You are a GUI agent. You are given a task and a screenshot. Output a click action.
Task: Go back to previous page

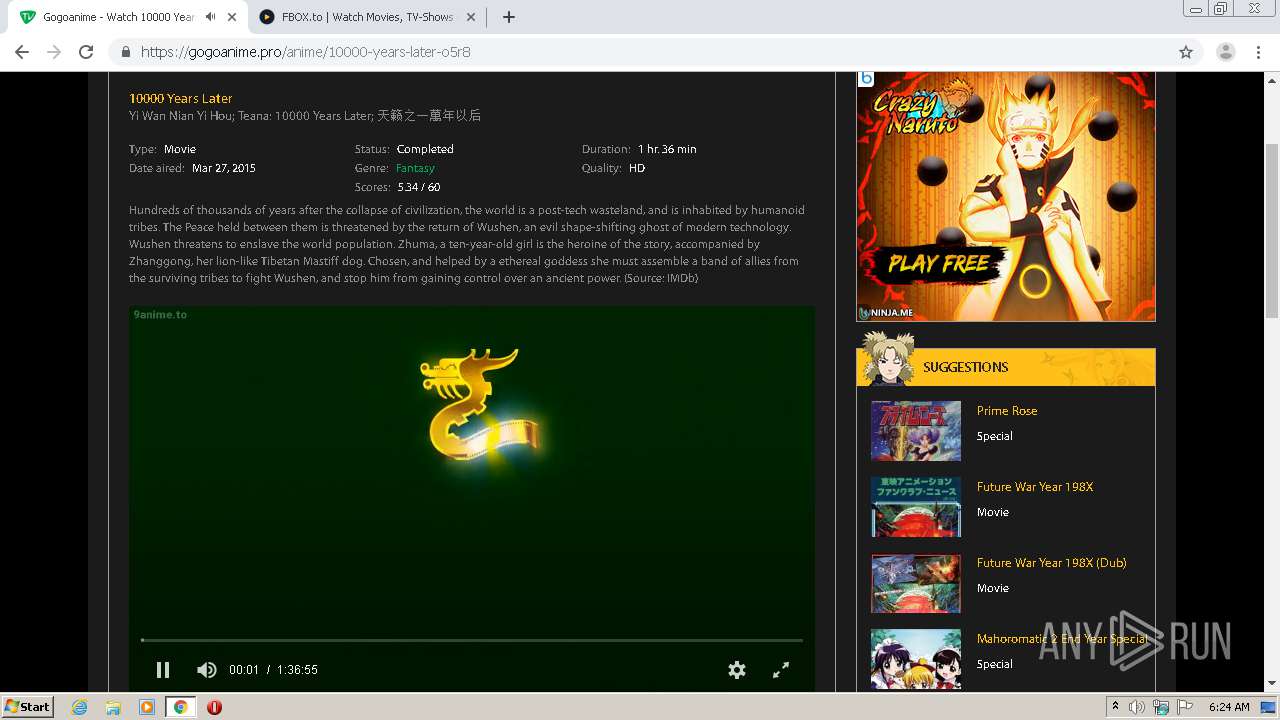(22, 52)
